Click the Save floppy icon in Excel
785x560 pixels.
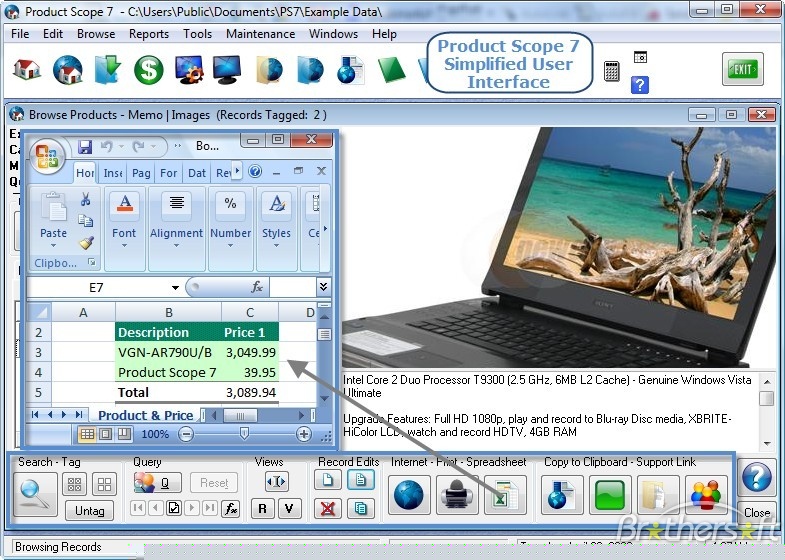point(85,147)
